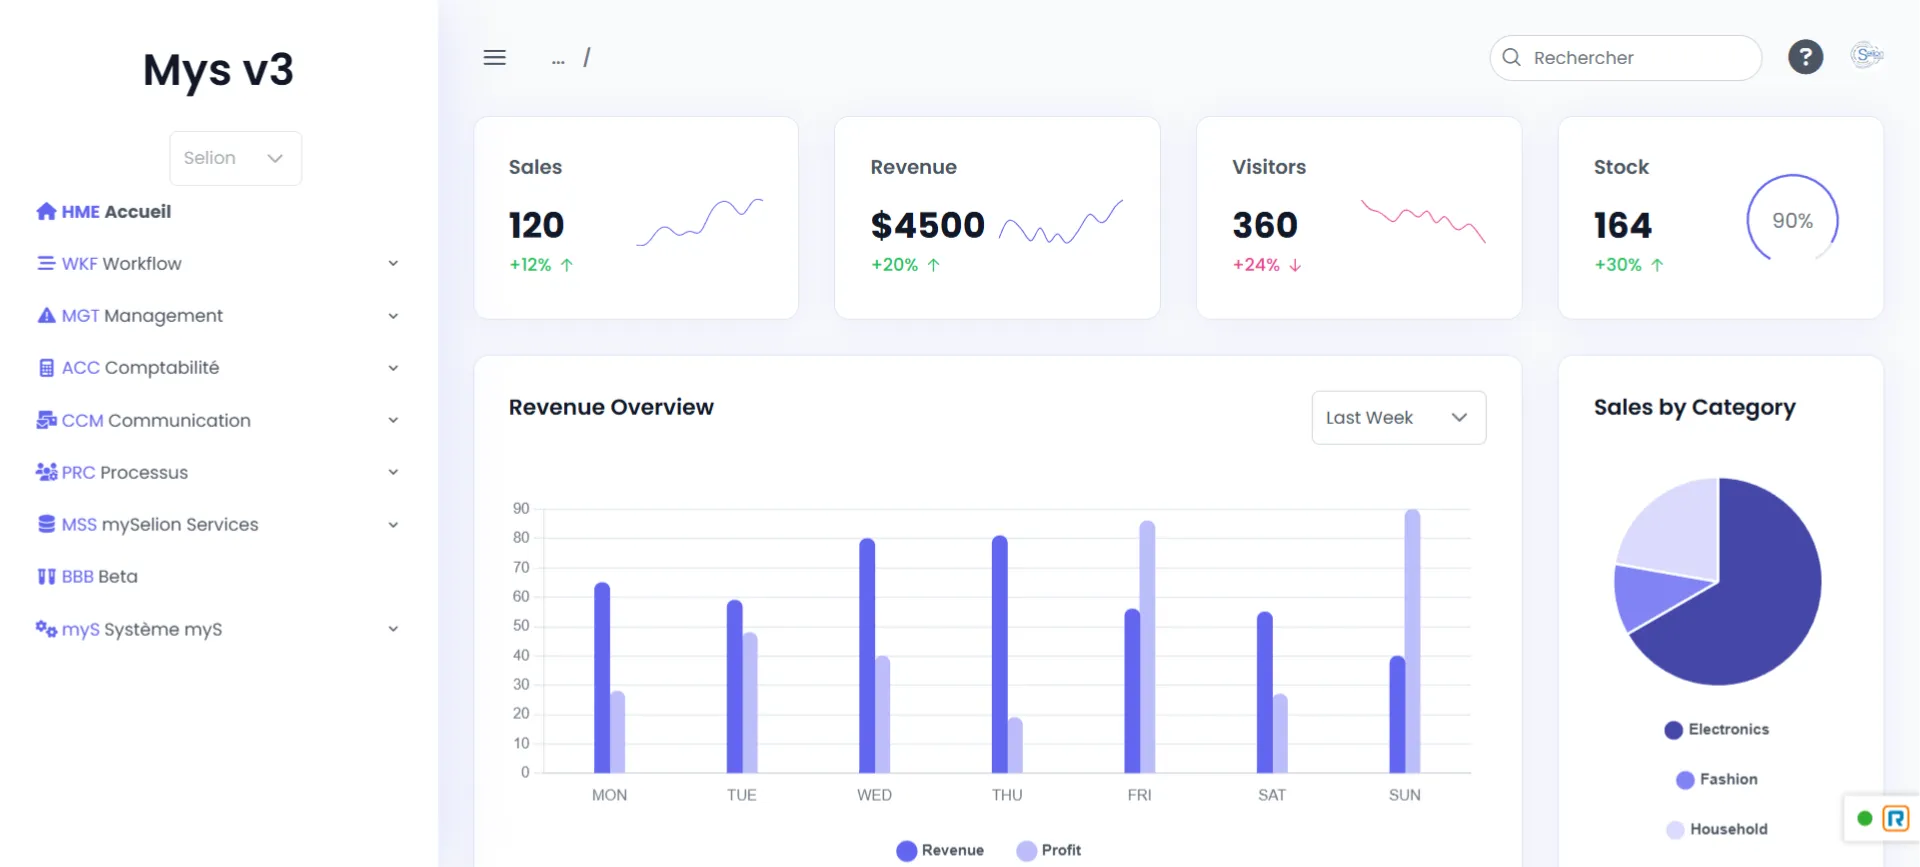Click the breadcrumb ellipsis
1920x867 pixels.
[x=558, y=59]
